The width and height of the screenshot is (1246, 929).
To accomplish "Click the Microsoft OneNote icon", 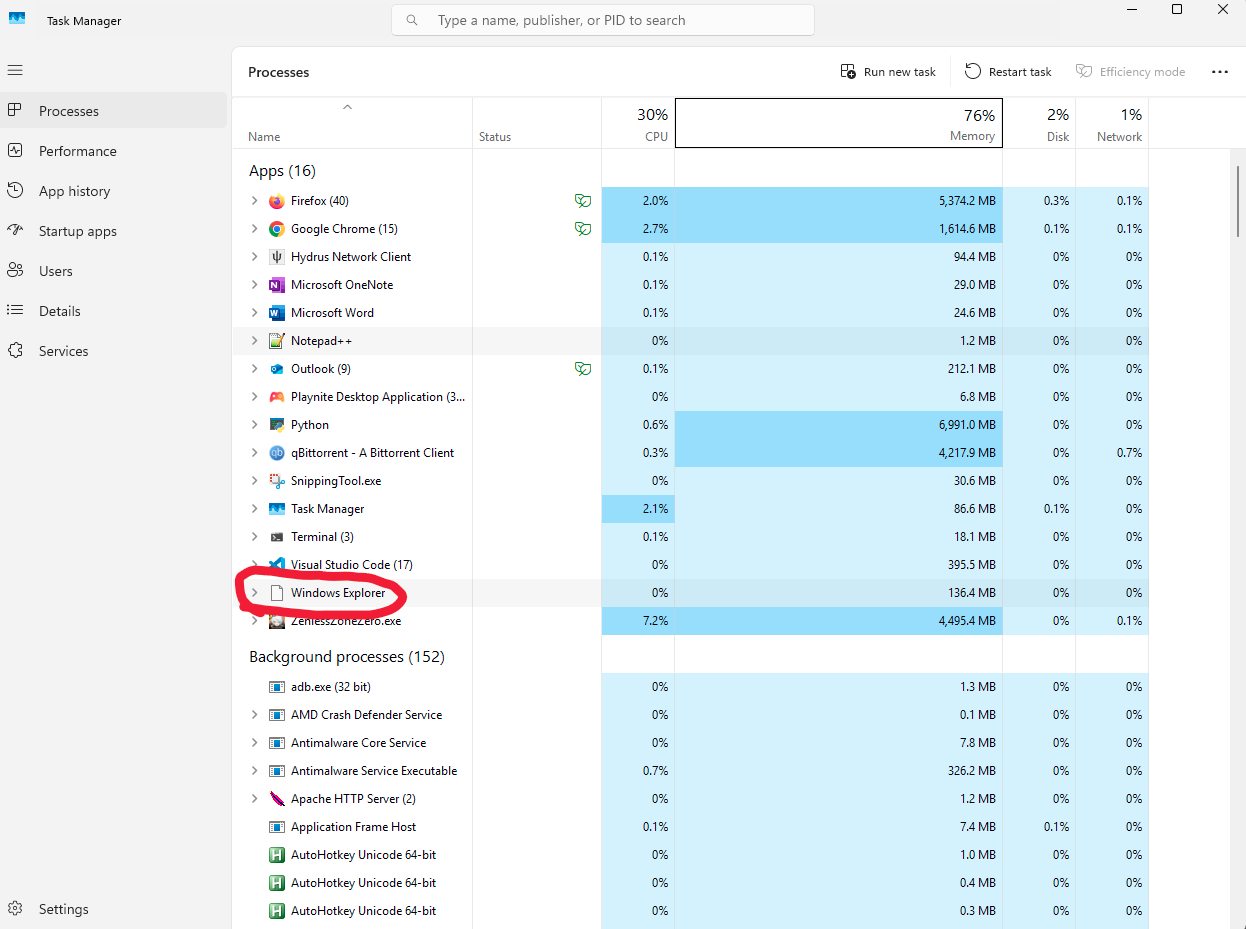I will click(x=277, y=285).
